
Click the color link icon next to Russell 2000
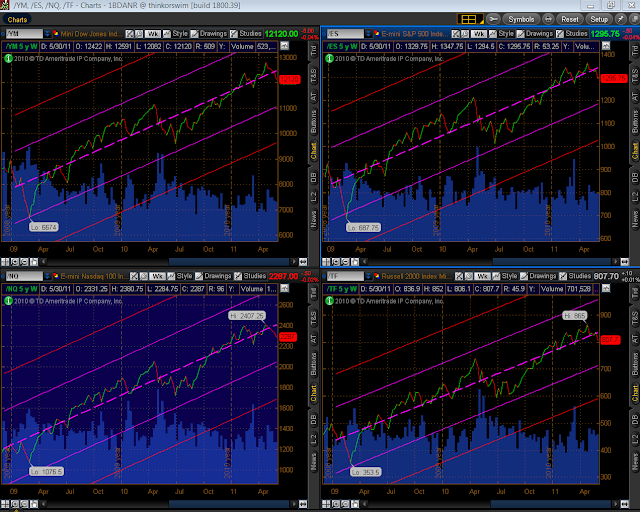point(377,276)
